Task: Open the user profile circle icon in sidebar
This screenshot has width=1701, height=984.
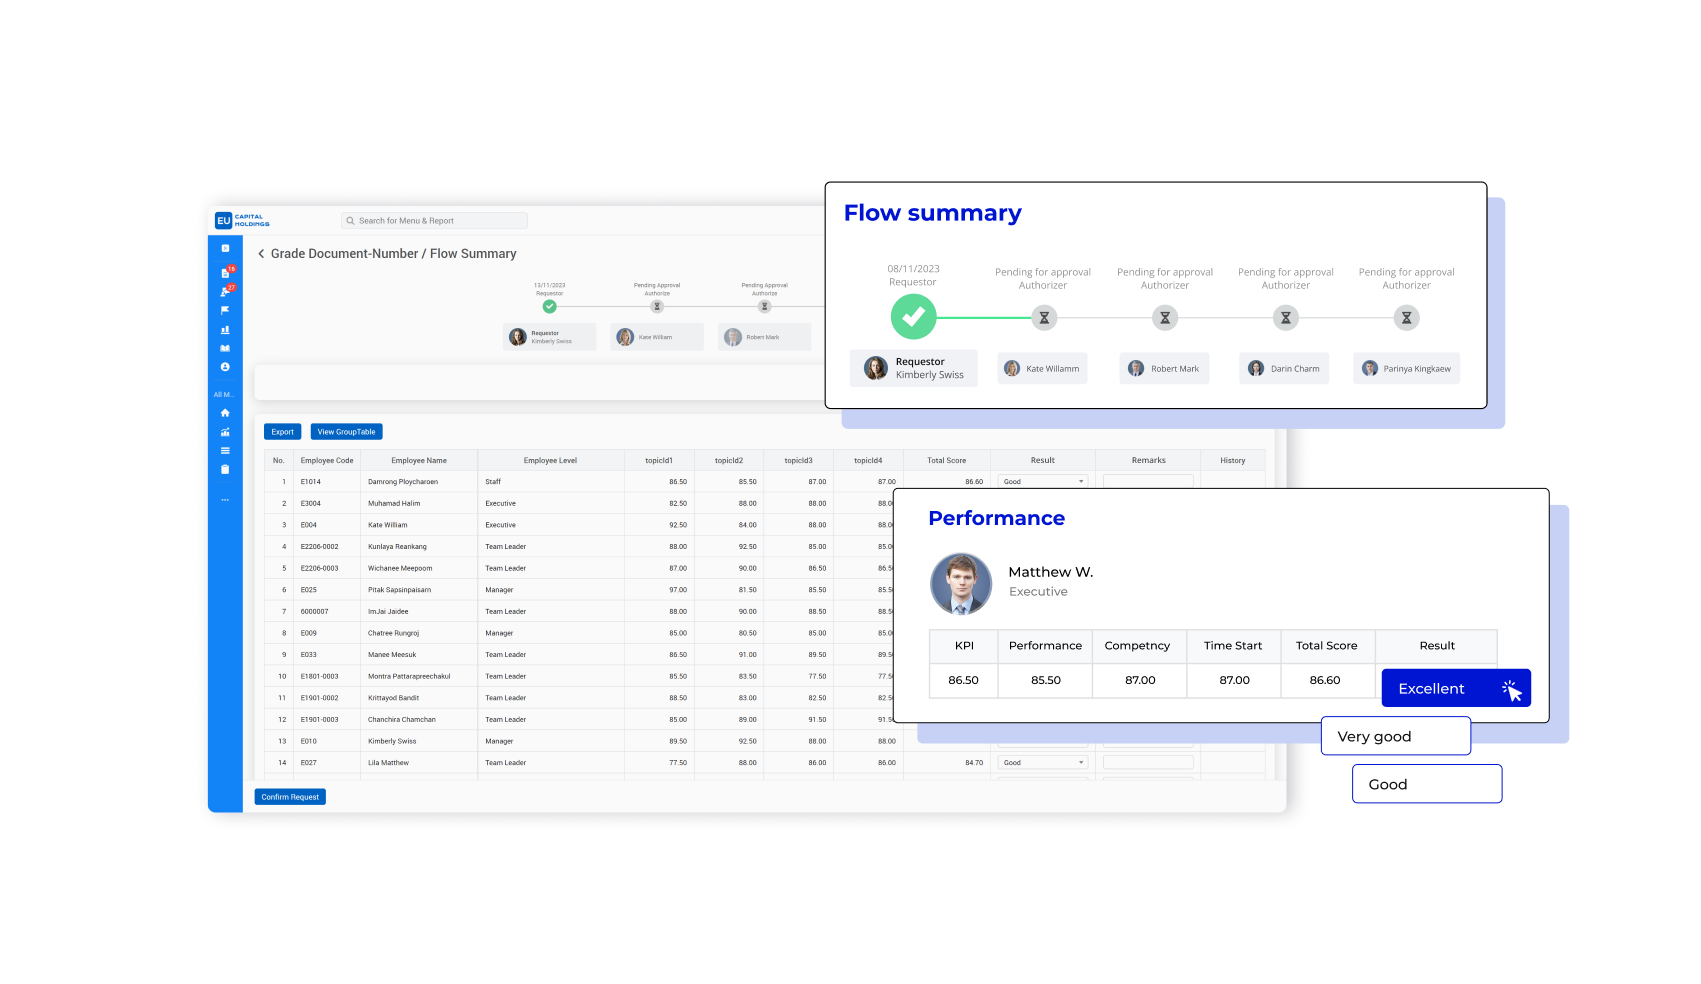Action: point(225,367)
